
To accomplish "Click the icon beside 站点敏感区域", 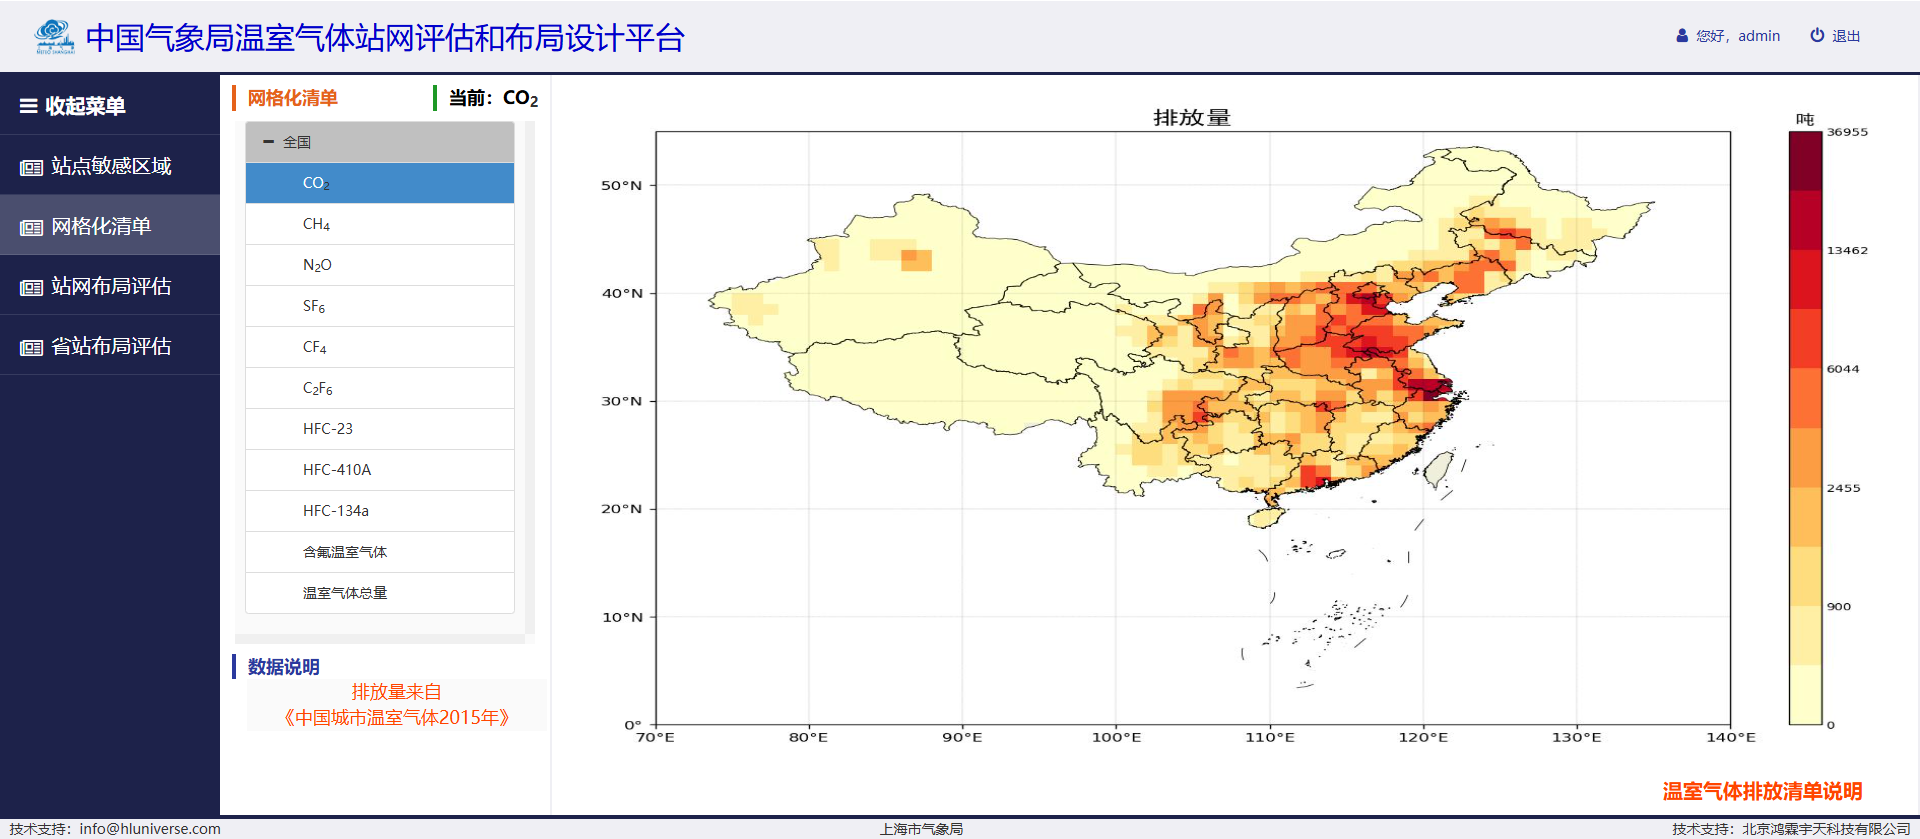I will pos(31,167).
